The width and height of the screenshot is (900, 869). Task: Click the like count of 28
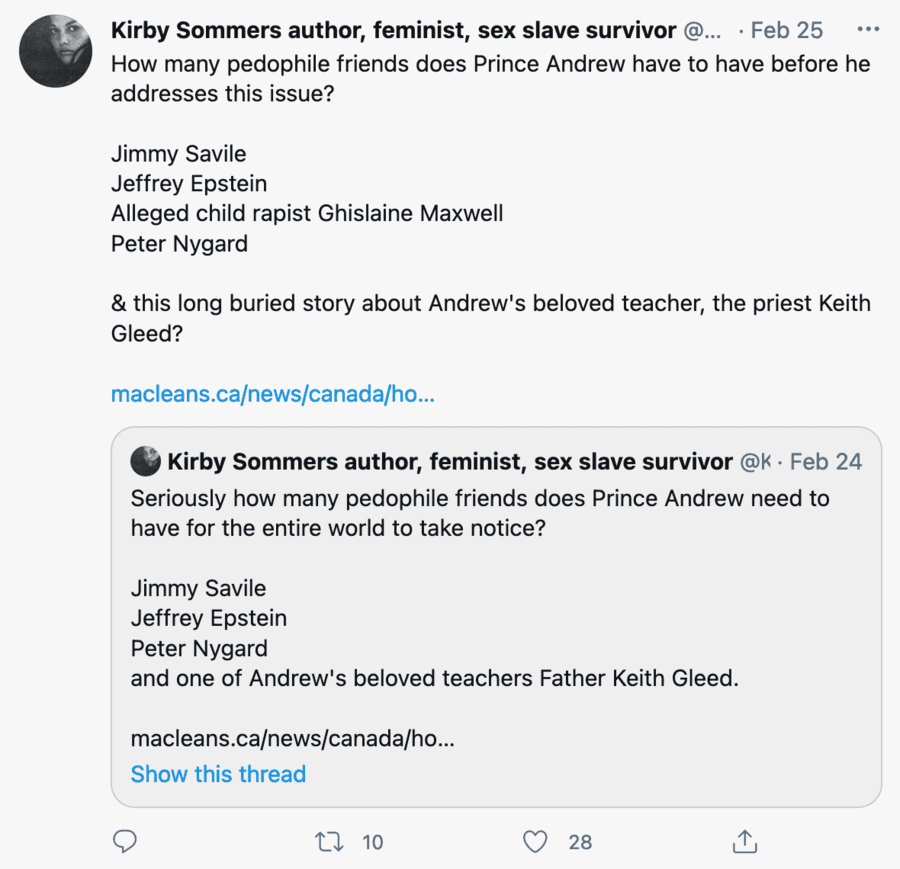pyautogui.click(x=580, y=842)
